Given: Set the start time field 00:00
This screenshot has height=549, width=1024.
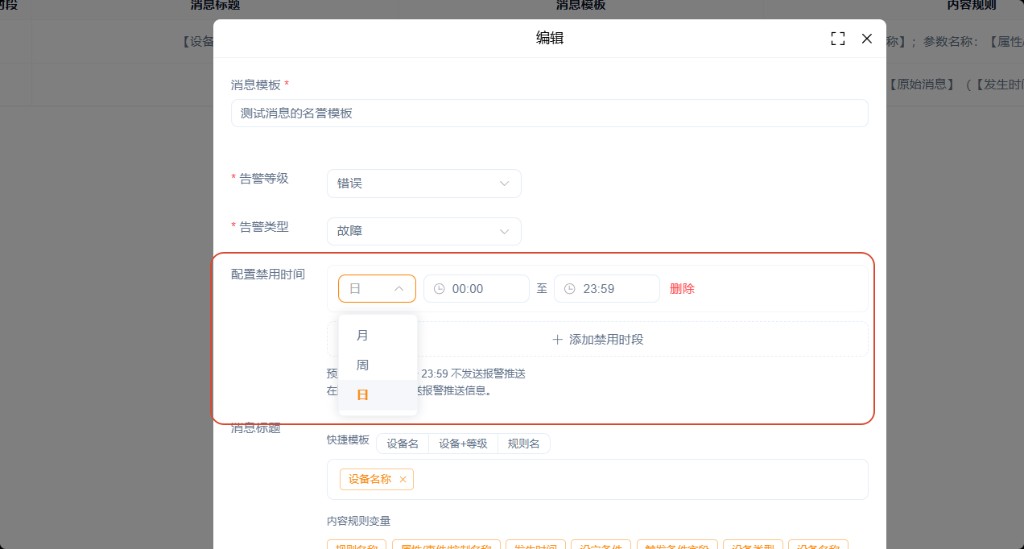Looking at the screenshot, I should (x=476, y=289).
